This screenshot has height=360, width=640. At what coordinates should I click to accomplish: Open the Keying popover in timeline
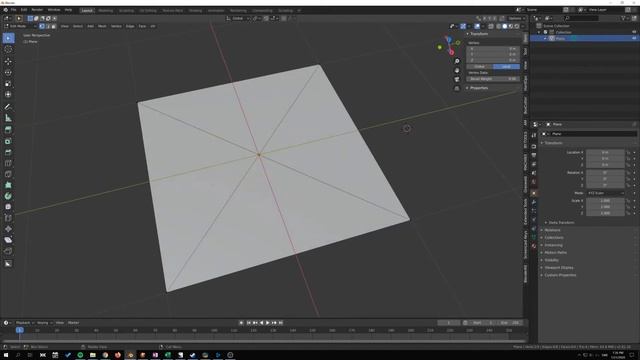tap(44, 323)
